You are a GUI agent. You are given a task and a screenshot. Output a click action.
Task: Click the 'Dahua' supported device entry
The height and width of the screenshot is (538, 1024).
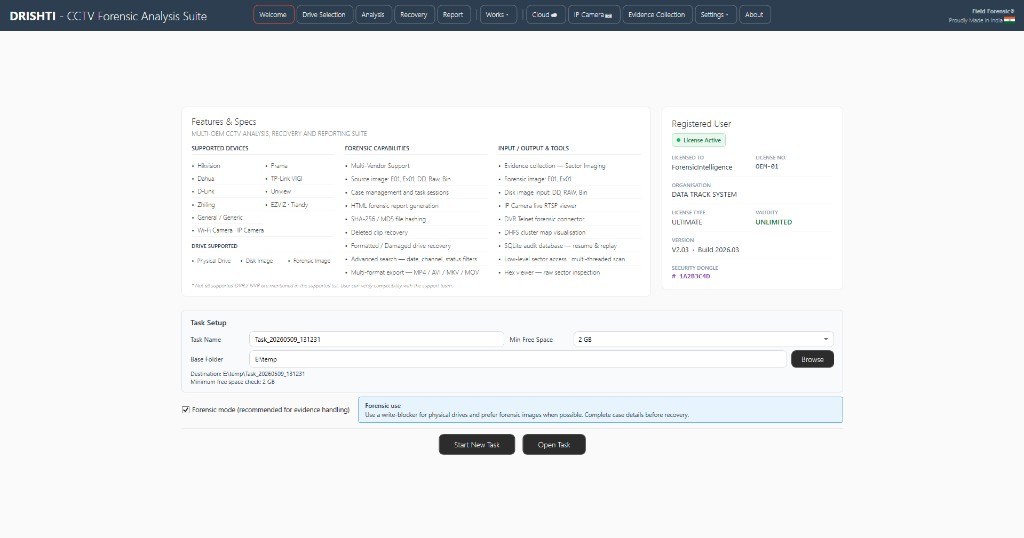pos(206,178)
